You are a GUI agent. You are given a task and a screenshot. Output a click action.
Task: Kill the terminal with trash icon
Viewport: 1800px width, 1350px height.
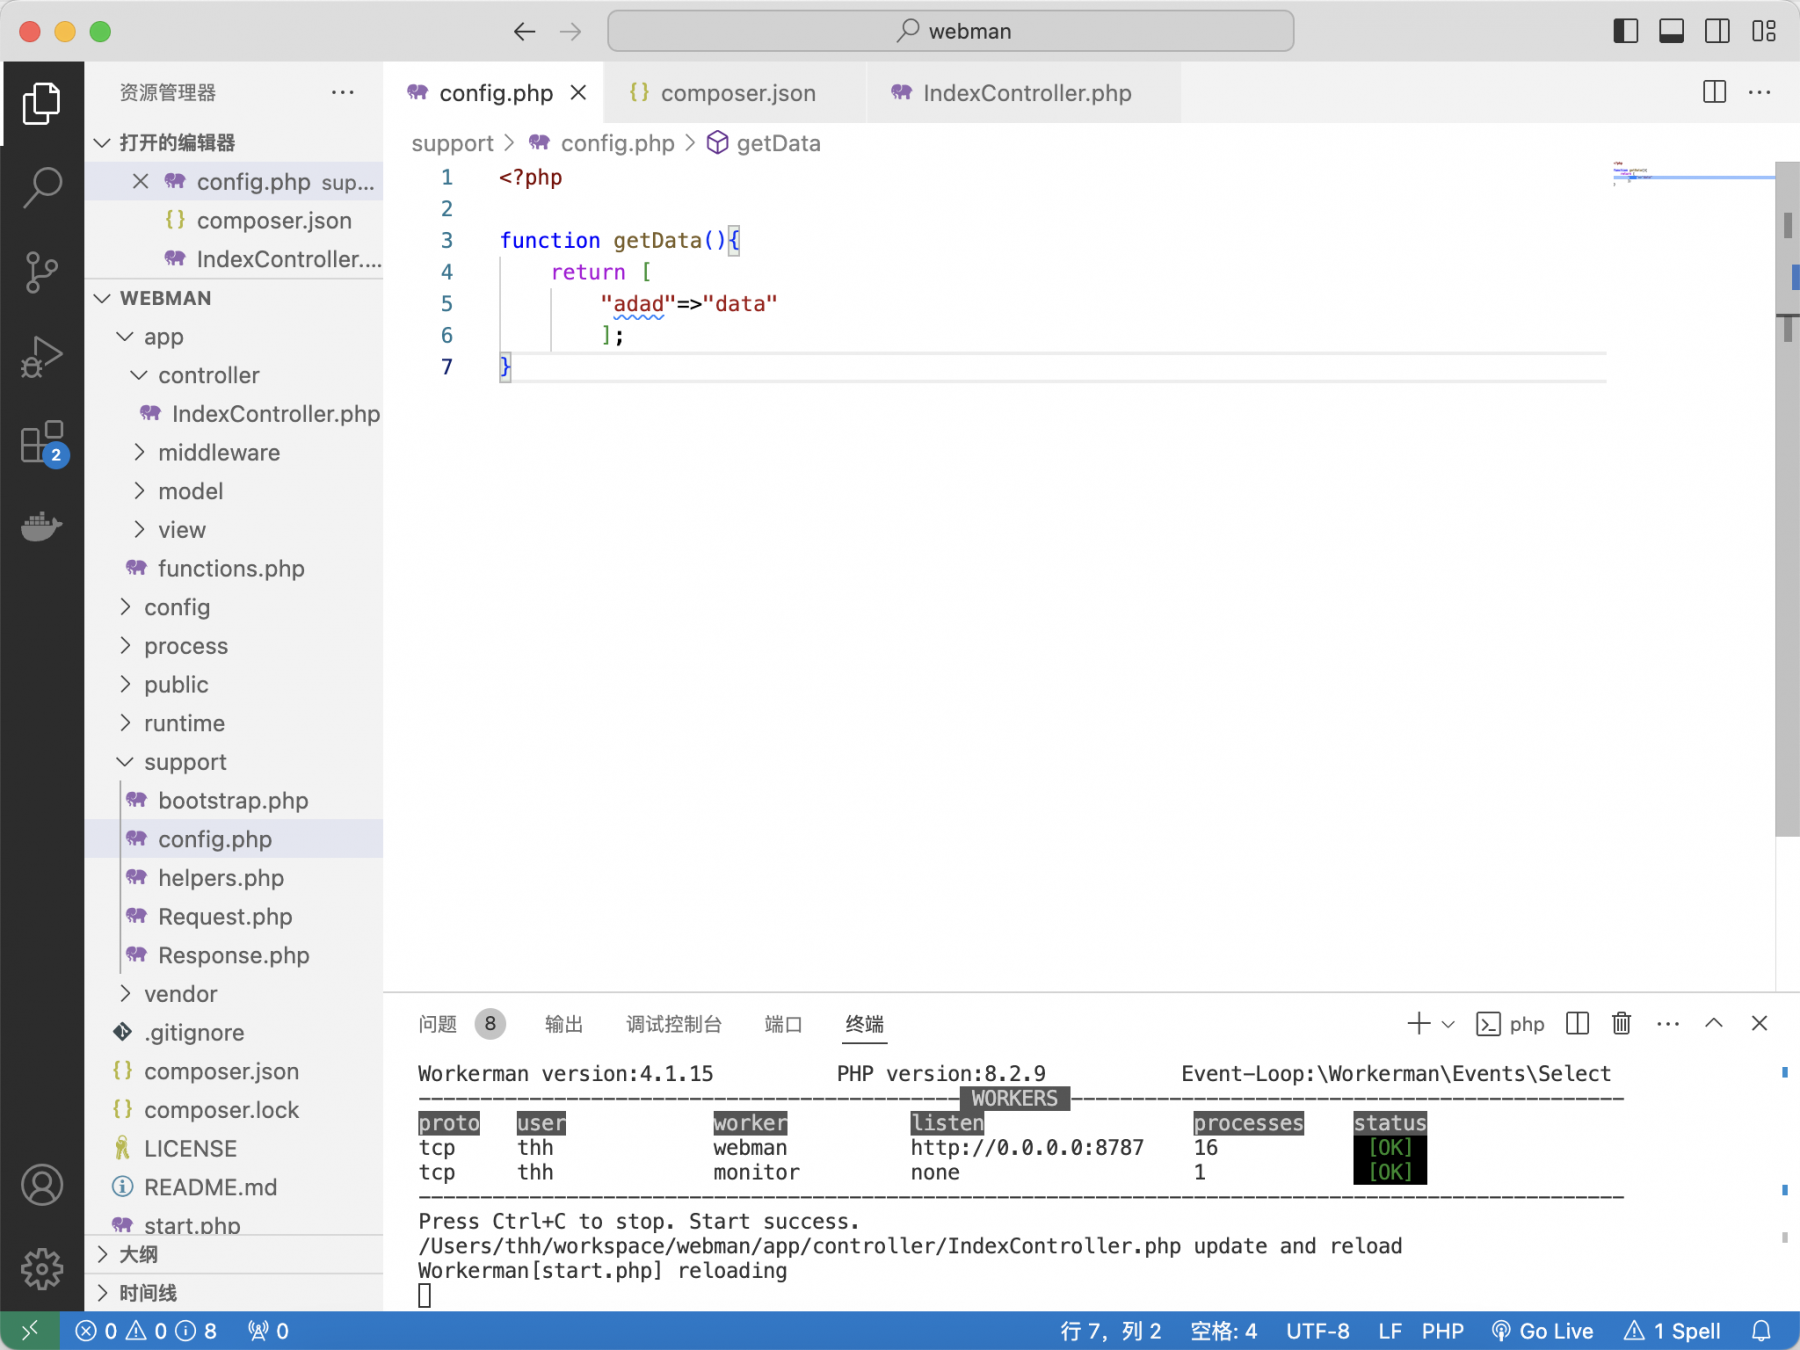pos(1621,1023)
